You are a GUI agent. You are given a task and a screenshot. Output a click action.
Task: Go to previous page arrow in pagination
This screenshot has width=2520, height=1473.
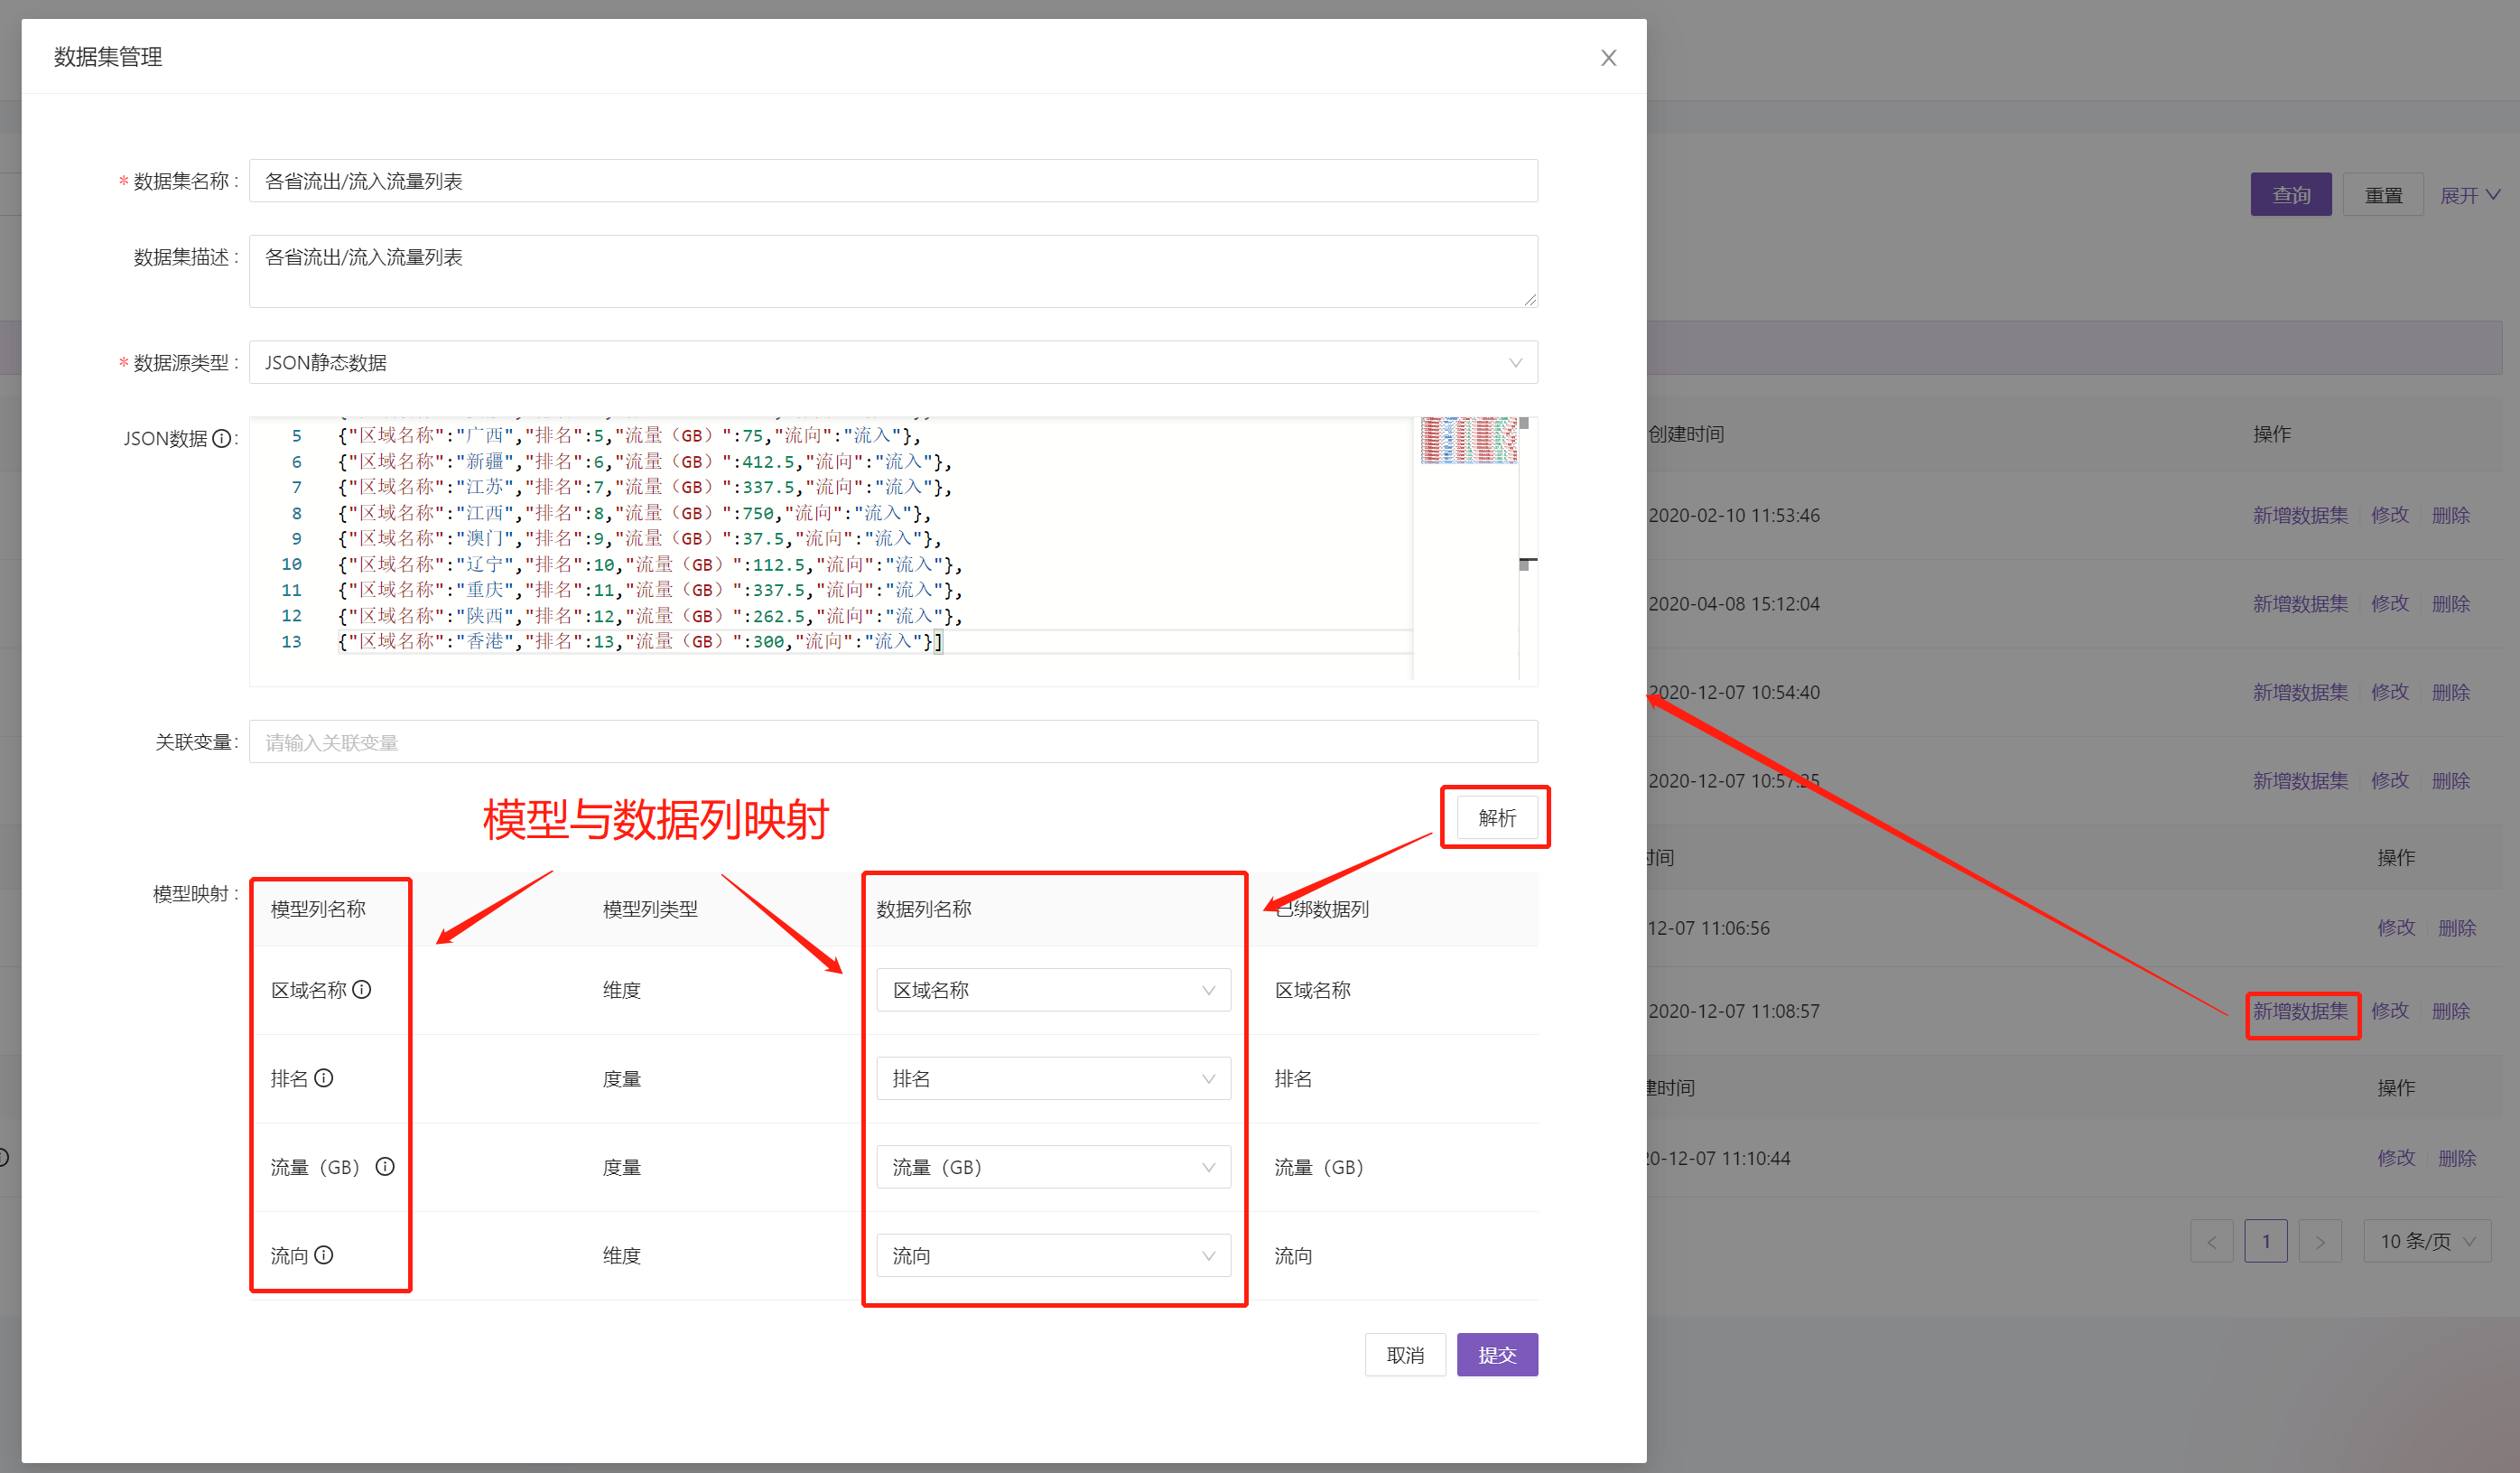(x=2211, y=1241)
